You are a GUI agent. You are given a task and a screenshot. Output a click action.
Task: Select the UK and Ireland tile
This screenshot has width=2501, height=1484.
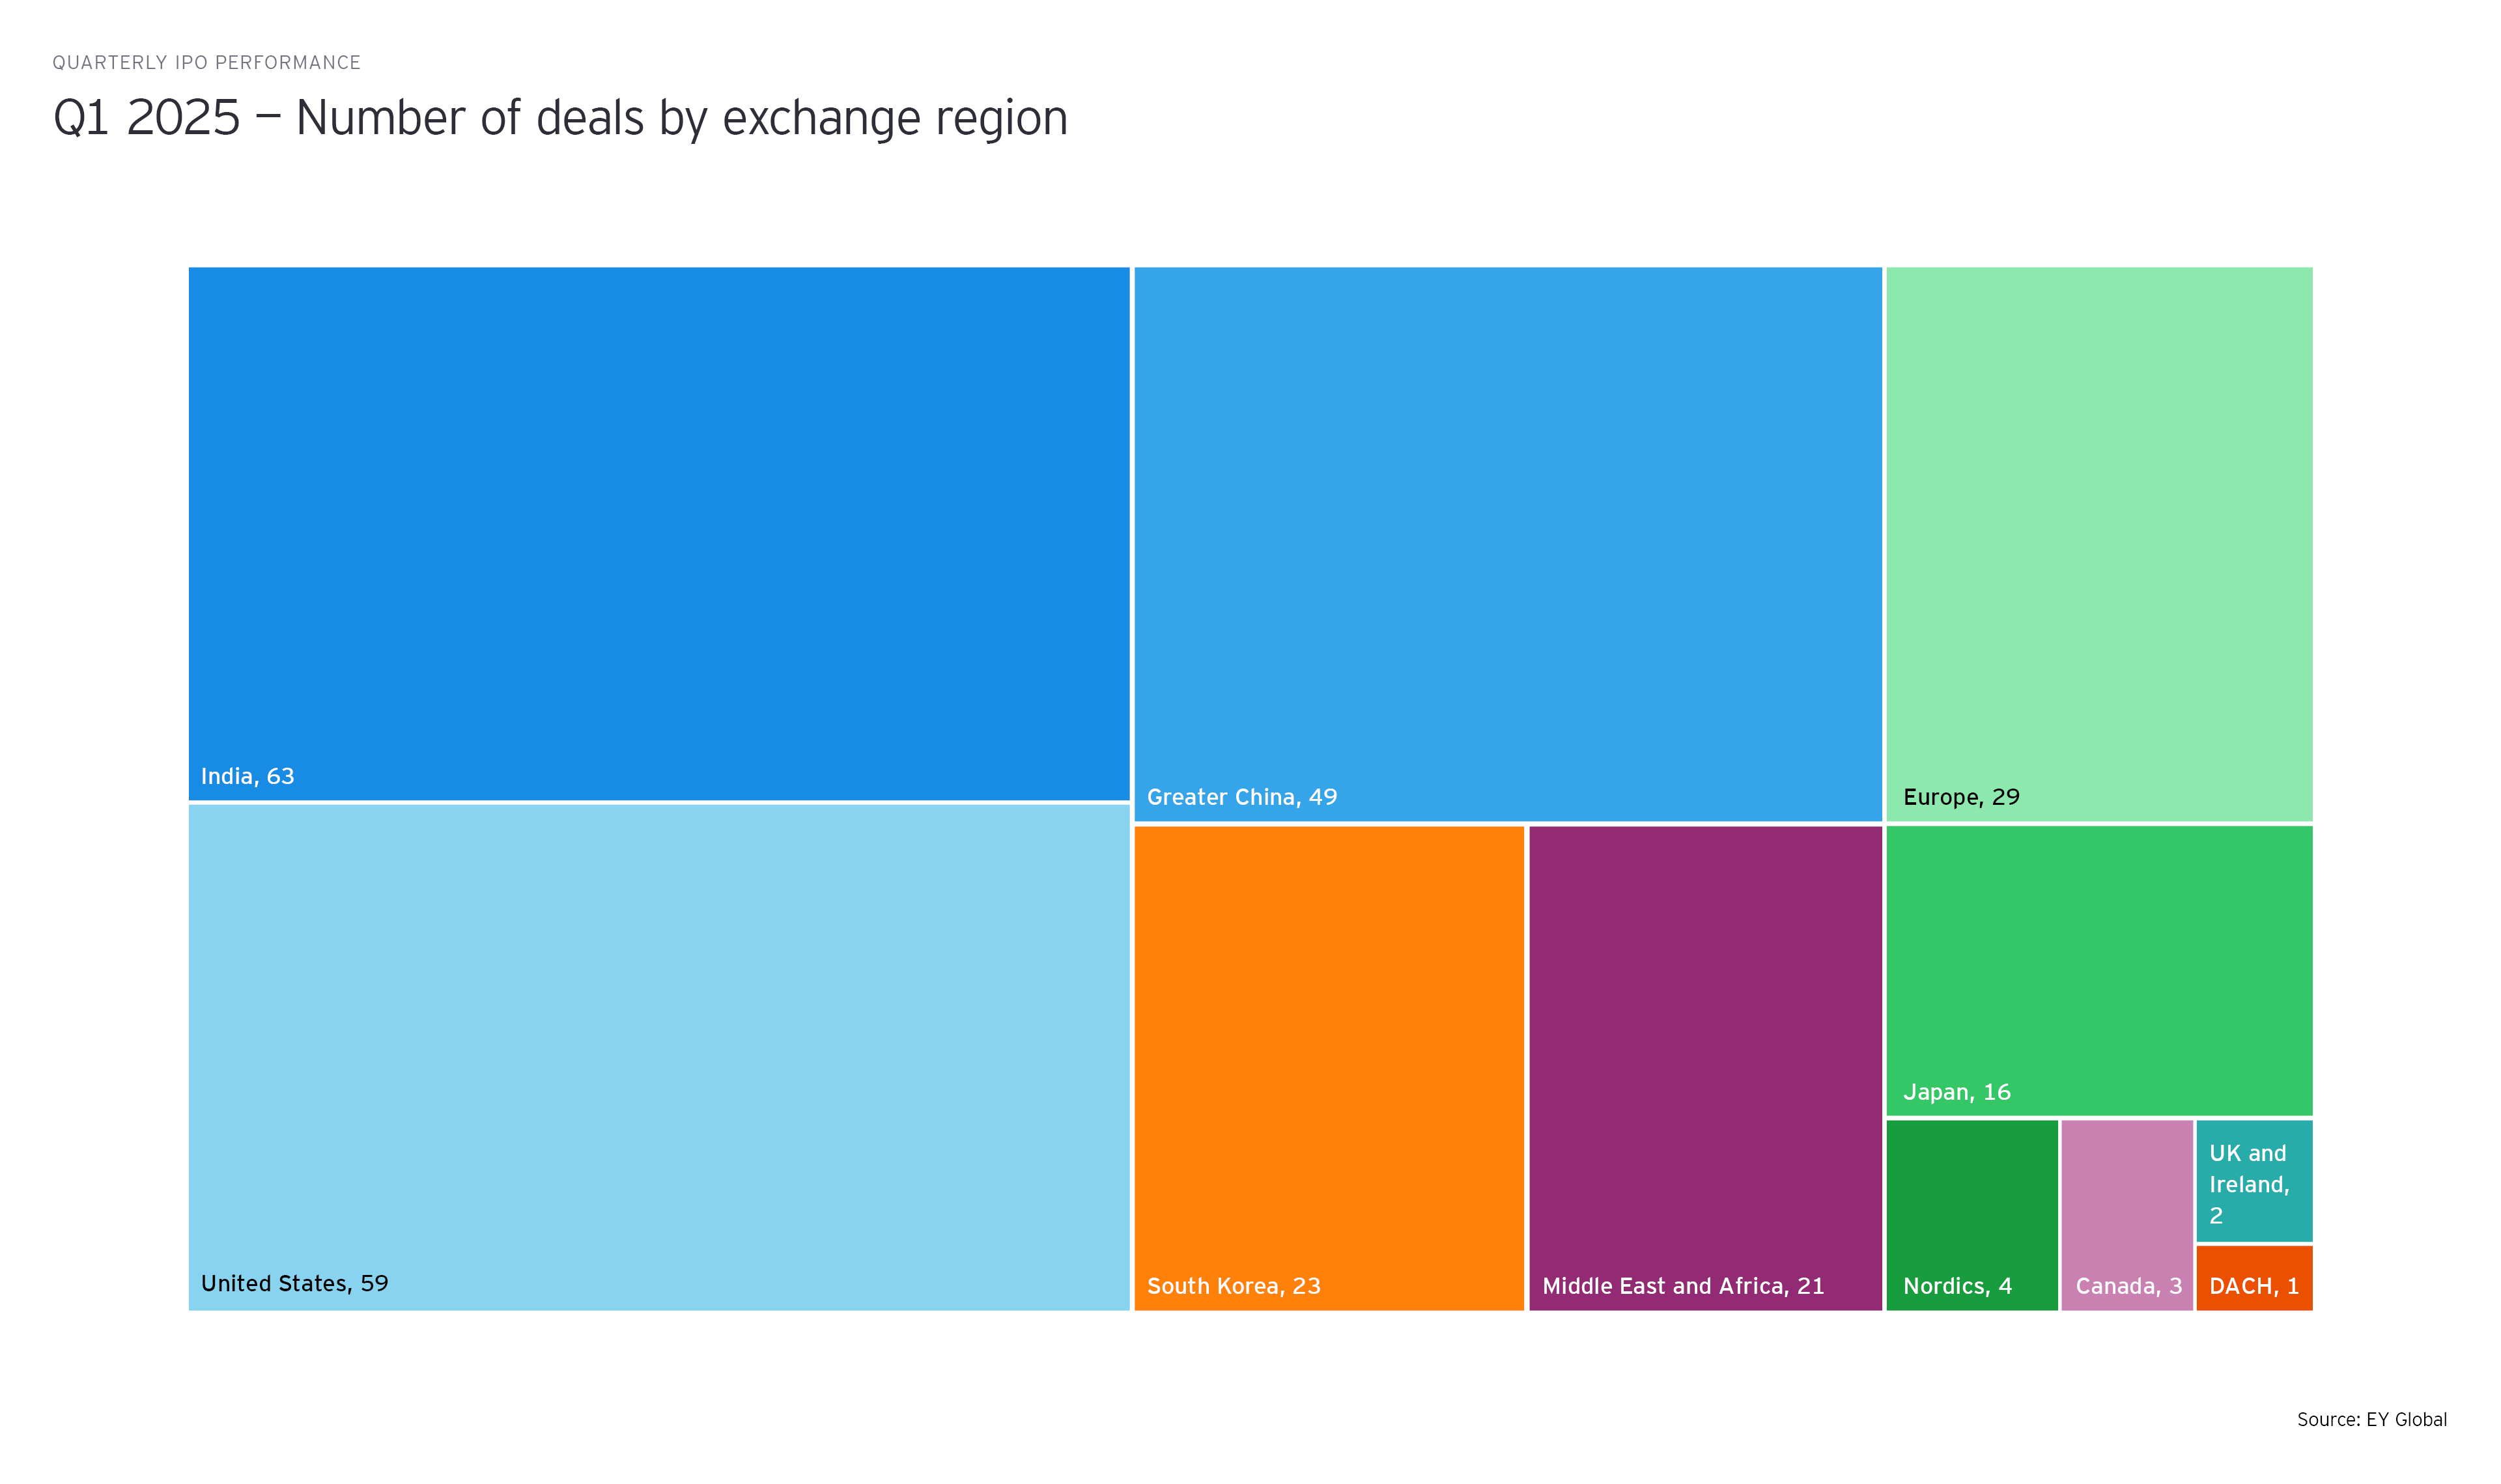click(2253, 1180)
